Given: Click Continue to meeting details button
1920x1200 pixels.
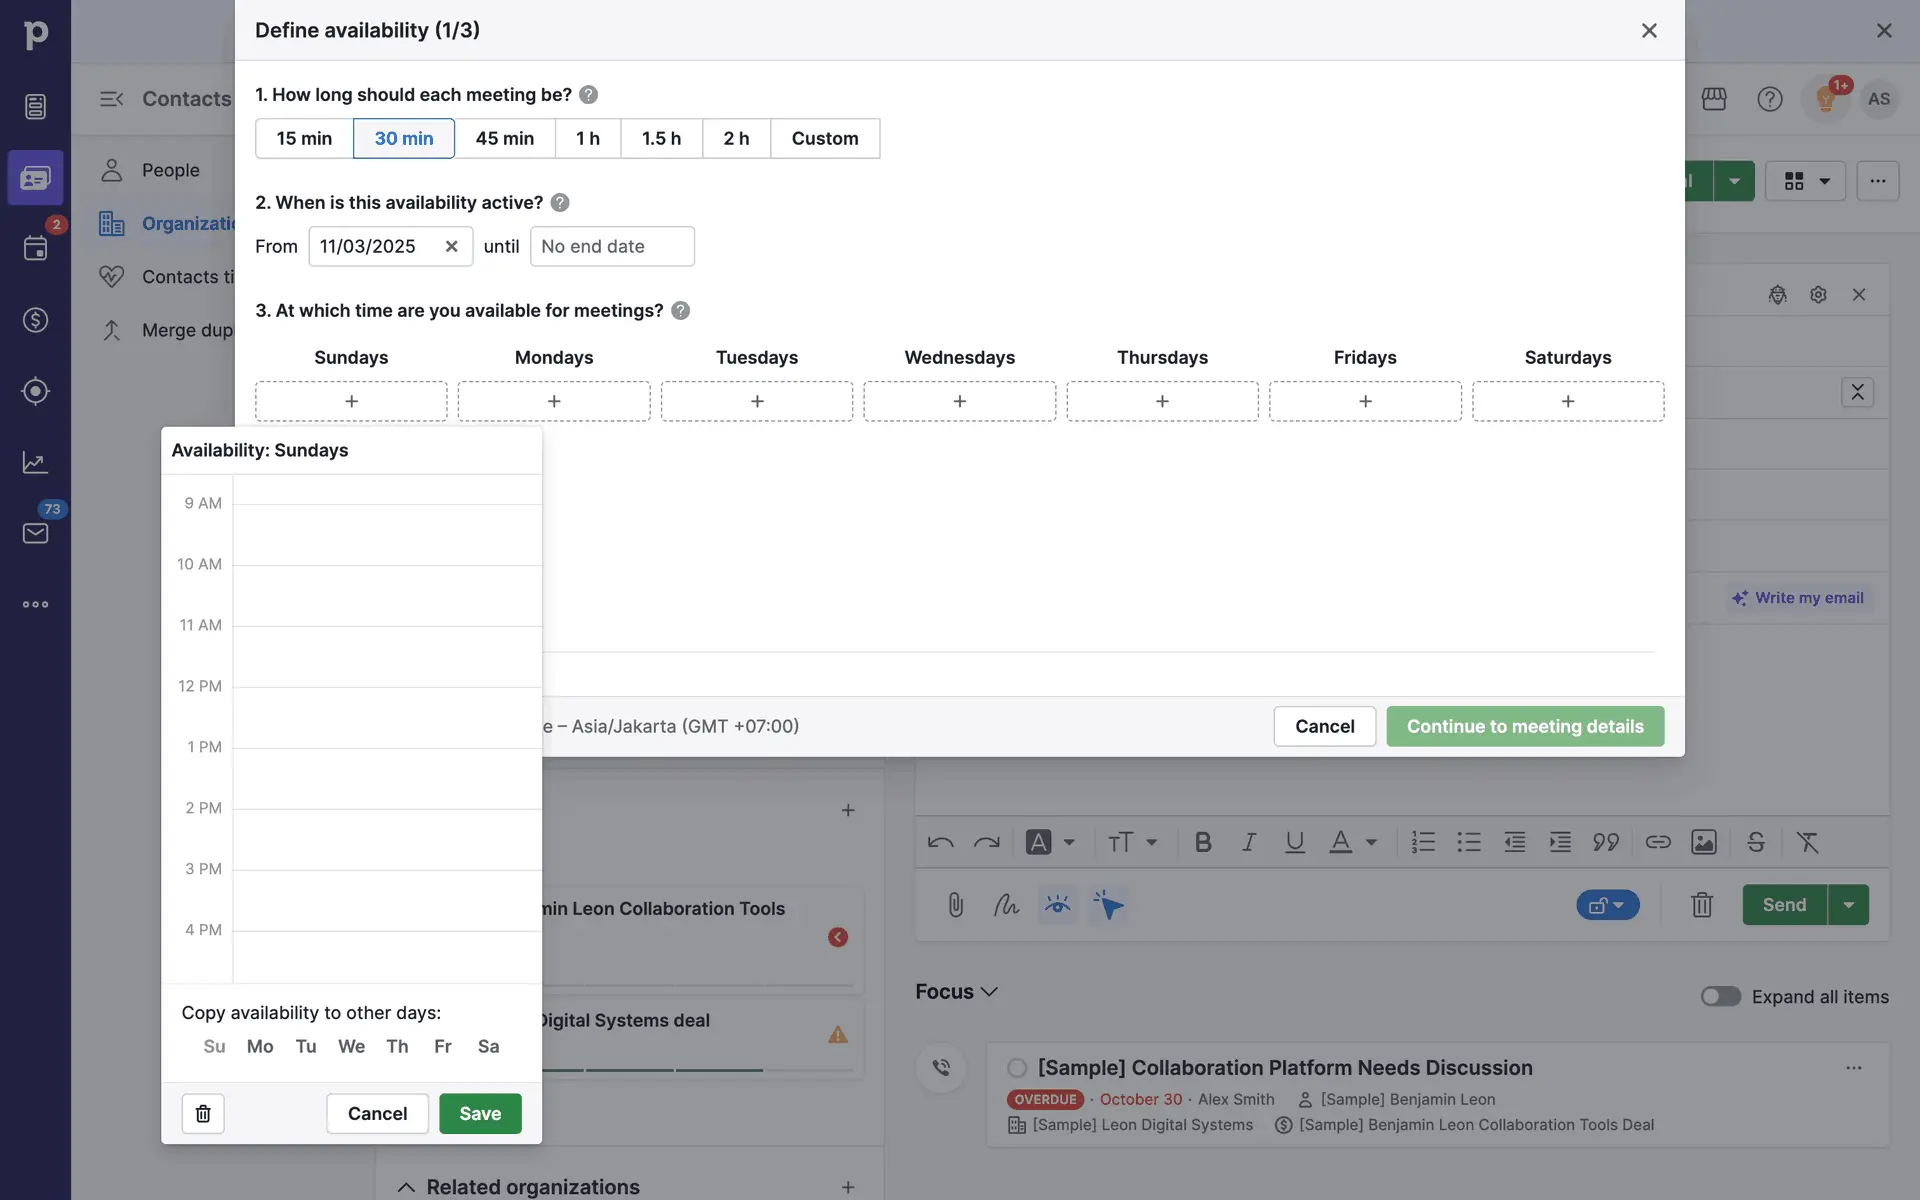Looking at the screenshot, I should point(1524,726).
